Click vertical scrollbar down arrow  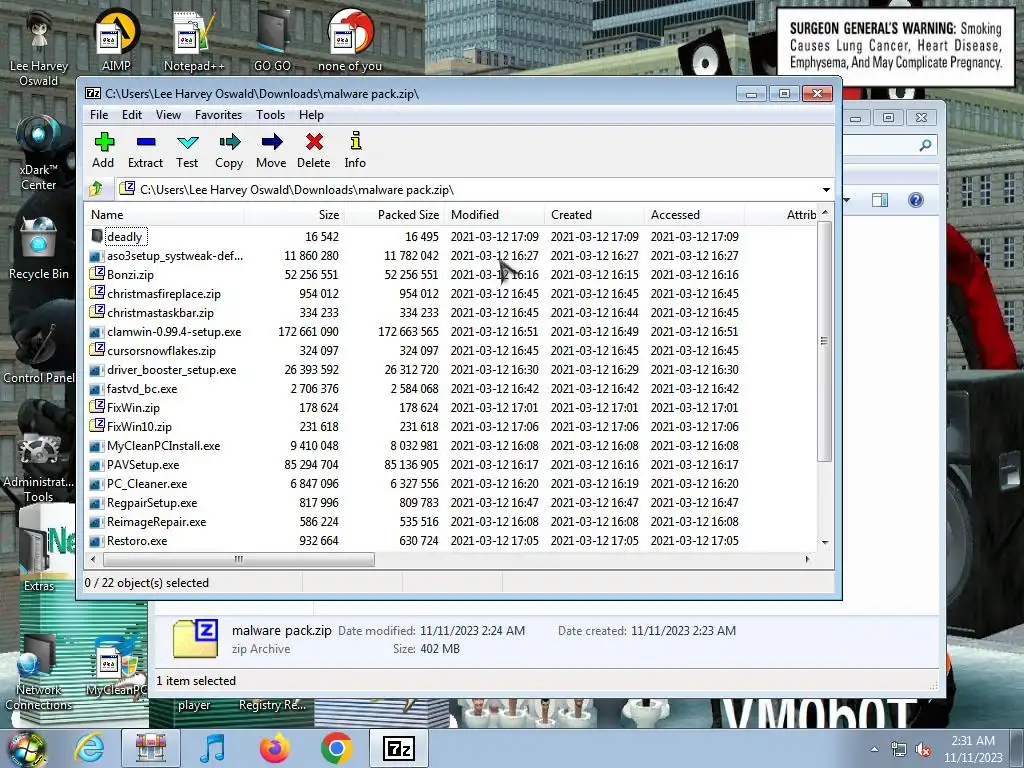[x=825, y=543]
